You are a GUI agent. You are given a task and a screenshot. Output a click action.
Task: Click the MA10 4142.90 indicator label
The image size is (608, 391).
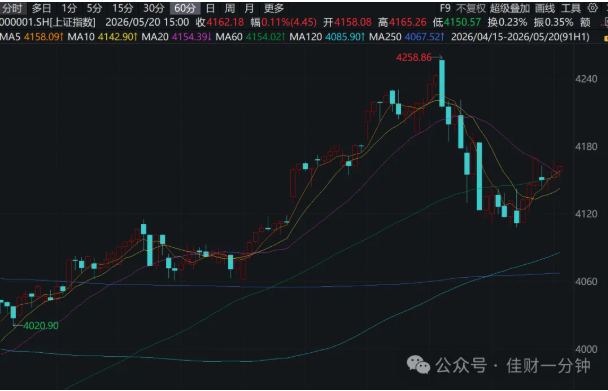pyautogui.click(x=102, y=37)
